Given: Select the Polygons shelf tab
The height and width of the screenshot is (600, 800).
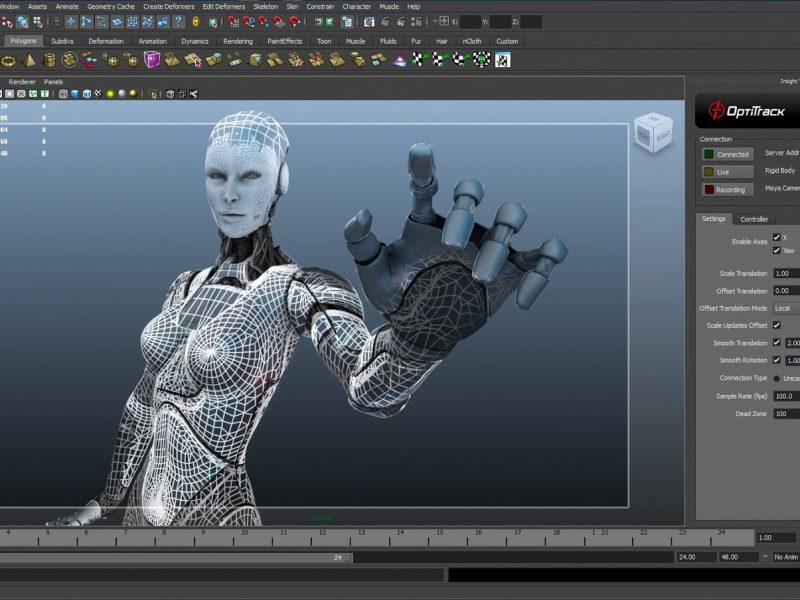Looking at the screenshot, I should point(23,41).
